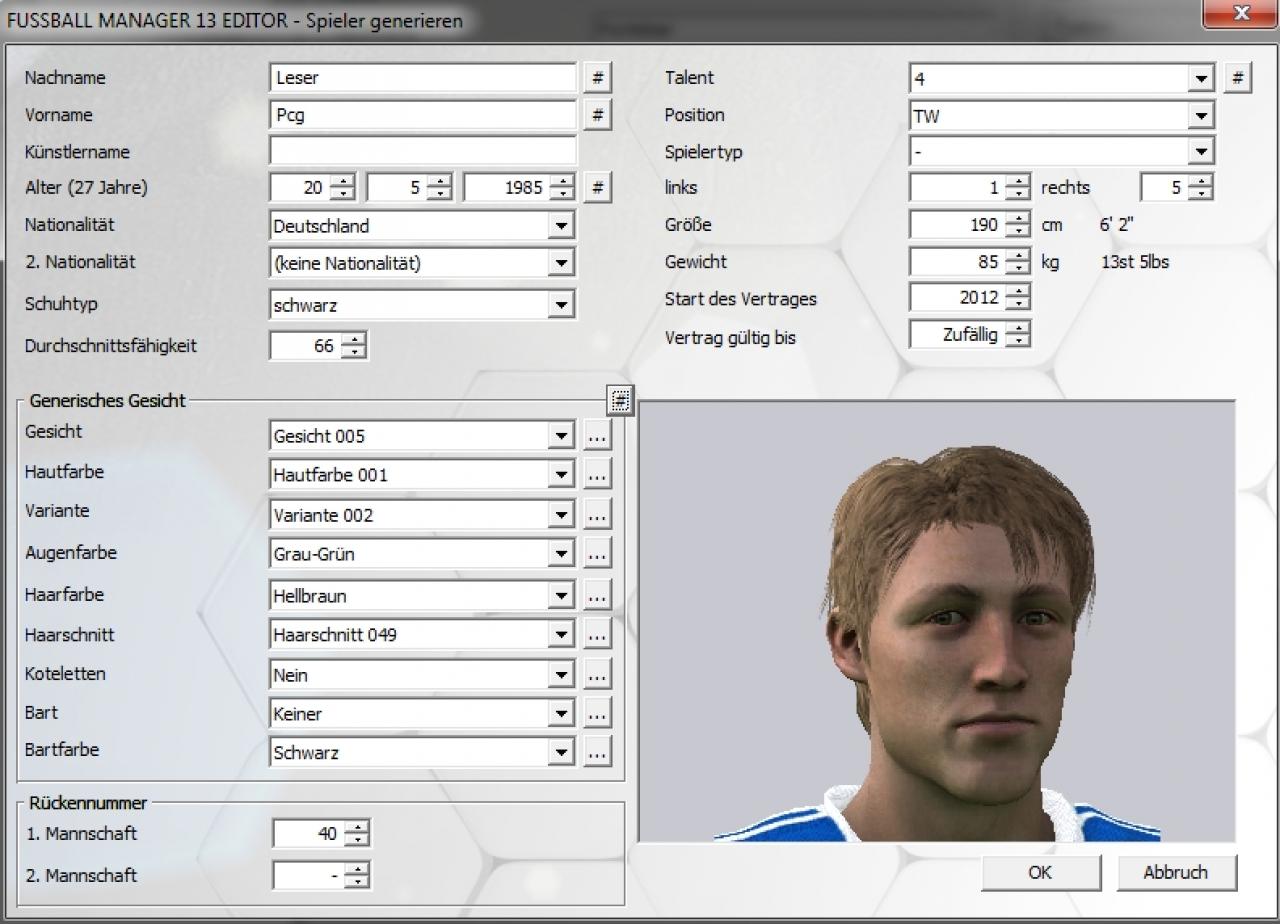Click the Rückennummer group title

coord(88,802)
